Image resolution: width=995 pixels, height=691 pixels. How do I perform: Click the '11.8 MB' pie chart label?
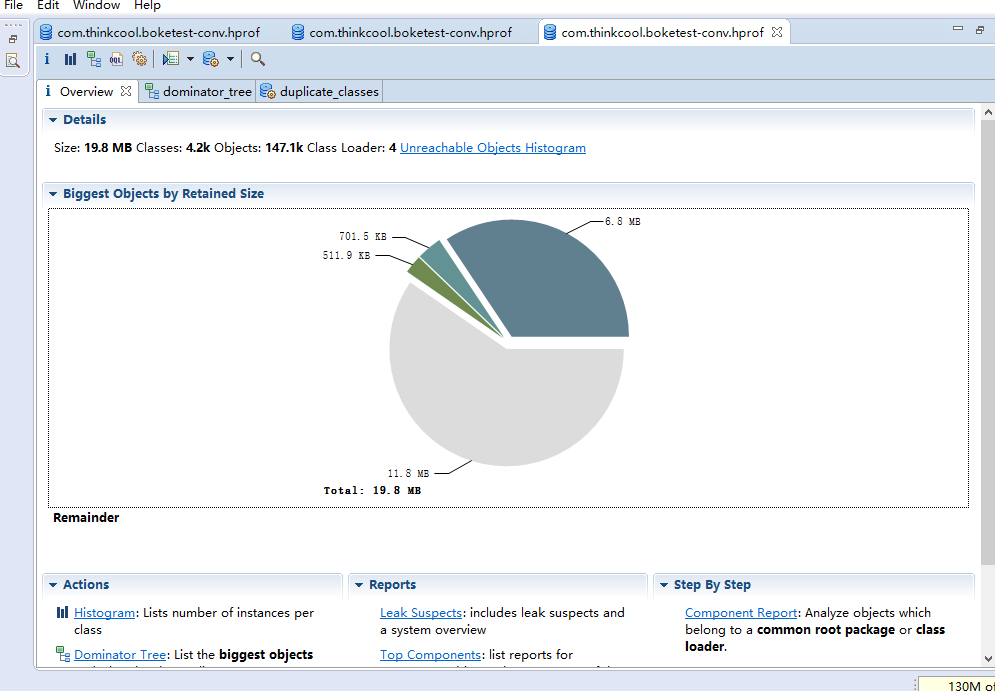(x=409, y=473)
